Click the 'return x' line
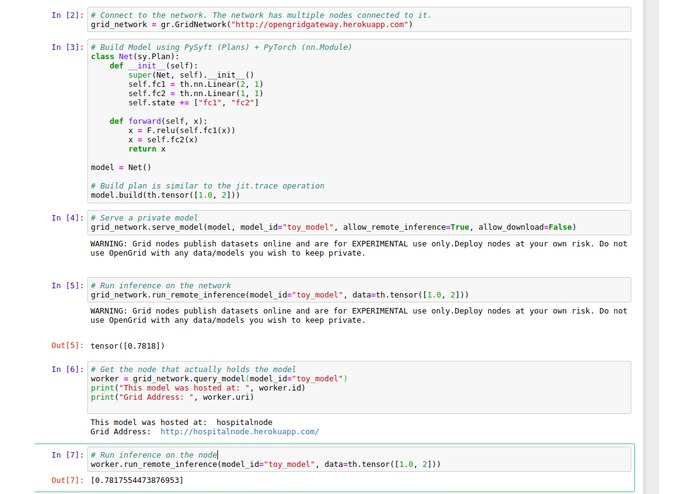 pyautogui.click(x=147, y=149)
